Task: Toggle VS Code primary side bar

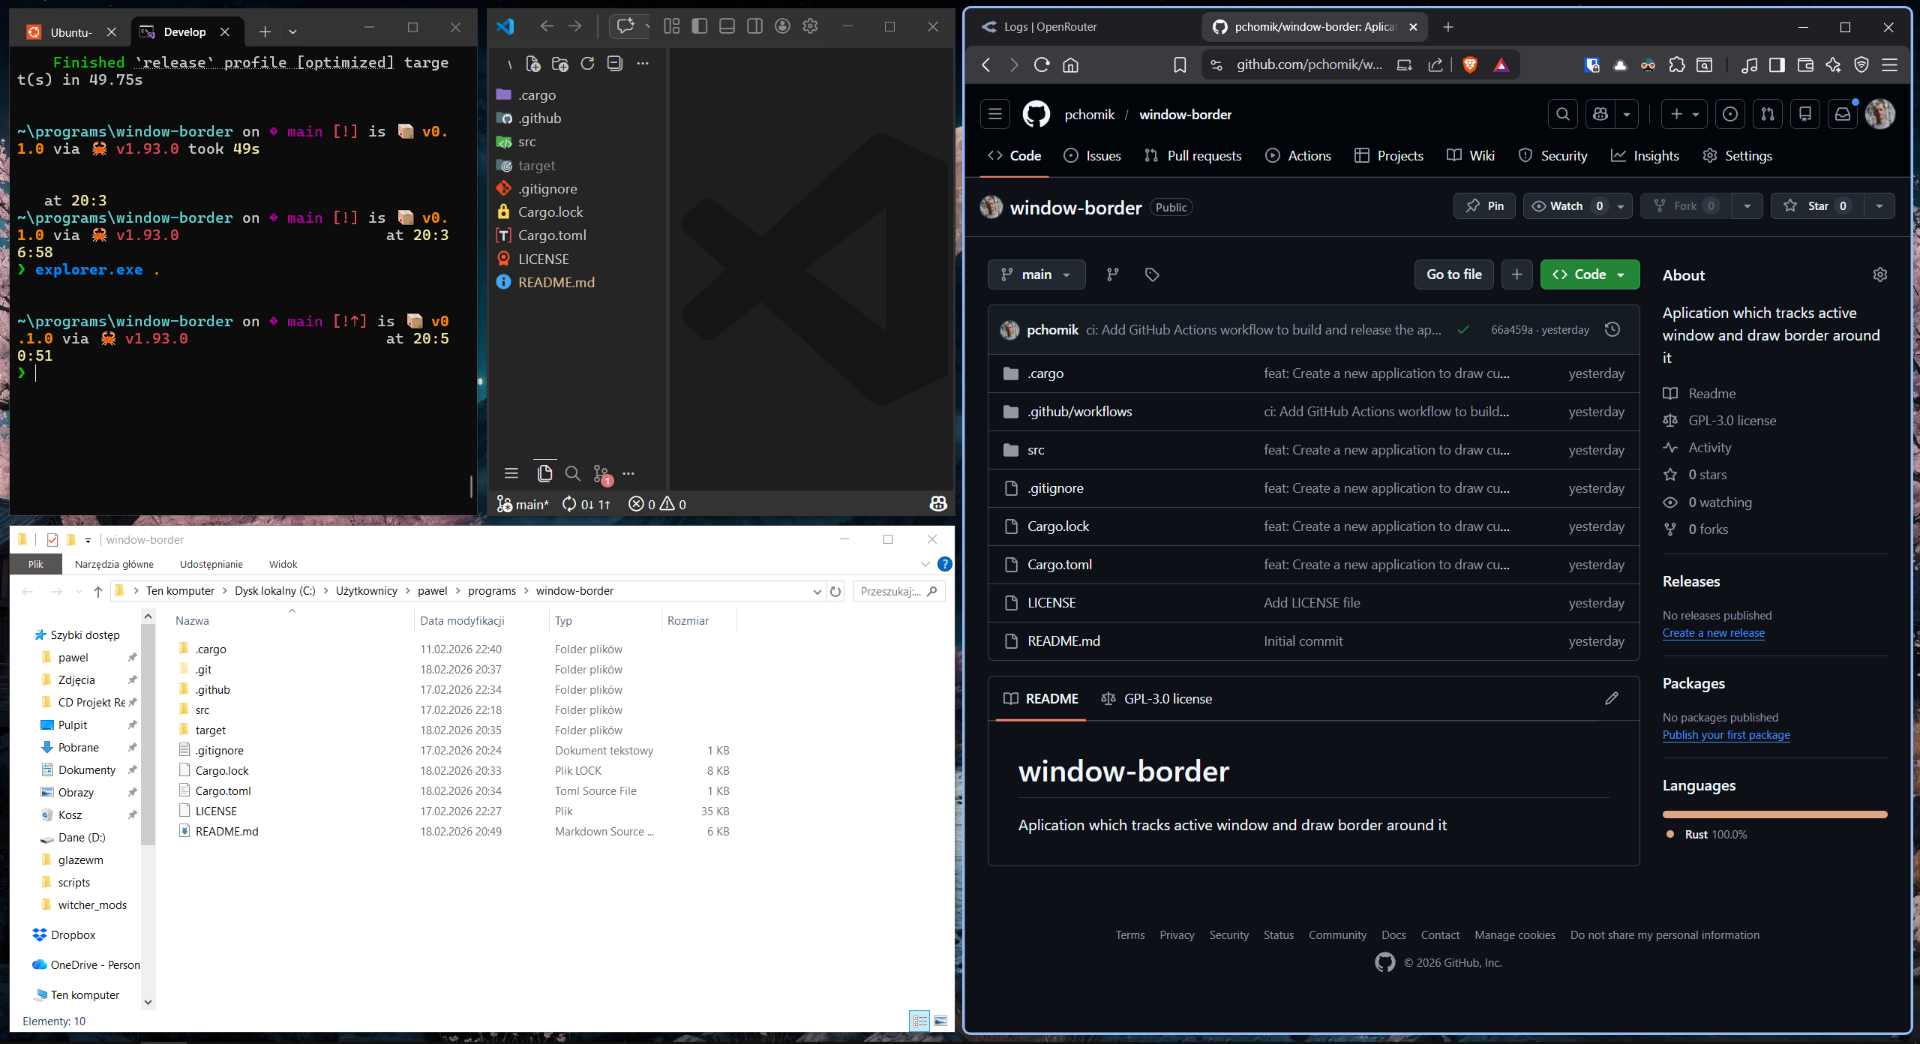Action: (x=700, y=26)
